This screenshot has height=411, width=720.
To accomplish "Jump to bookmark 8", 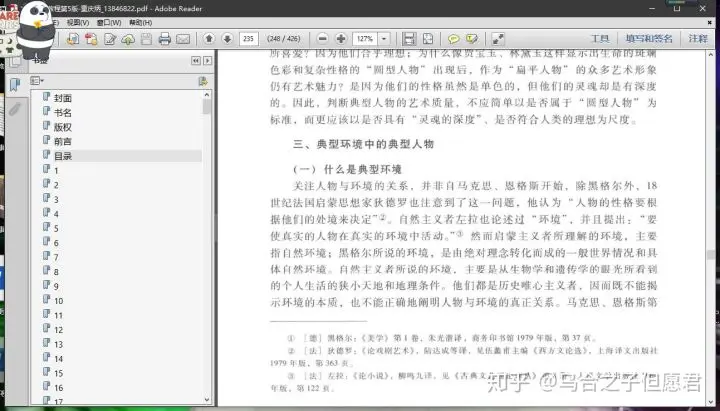I will tap(56, 272).
